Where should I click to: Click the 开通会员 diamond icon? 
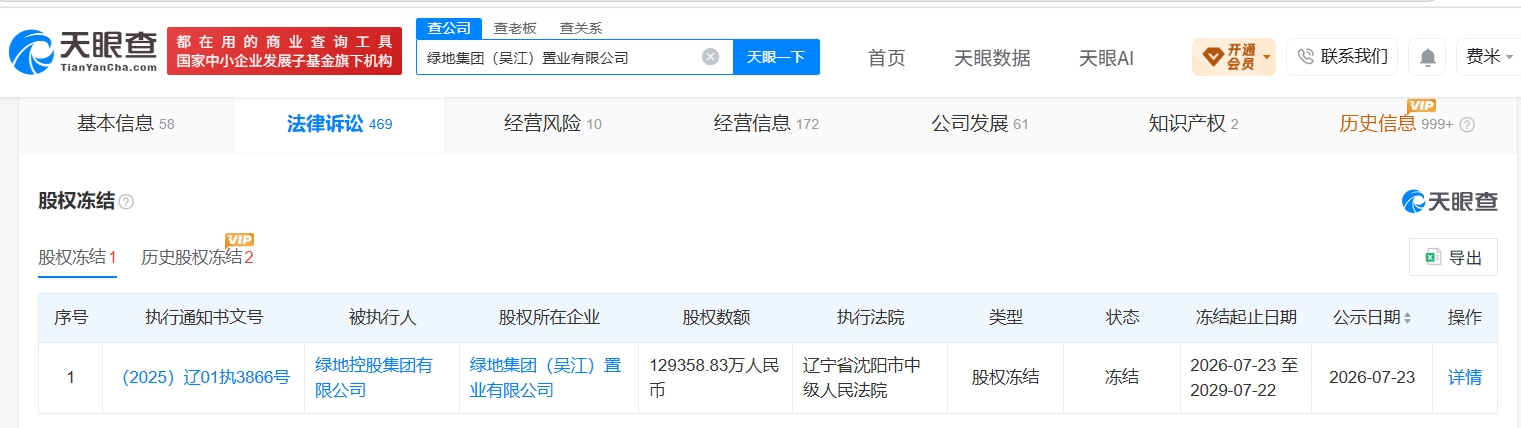tap(1212, 57)
